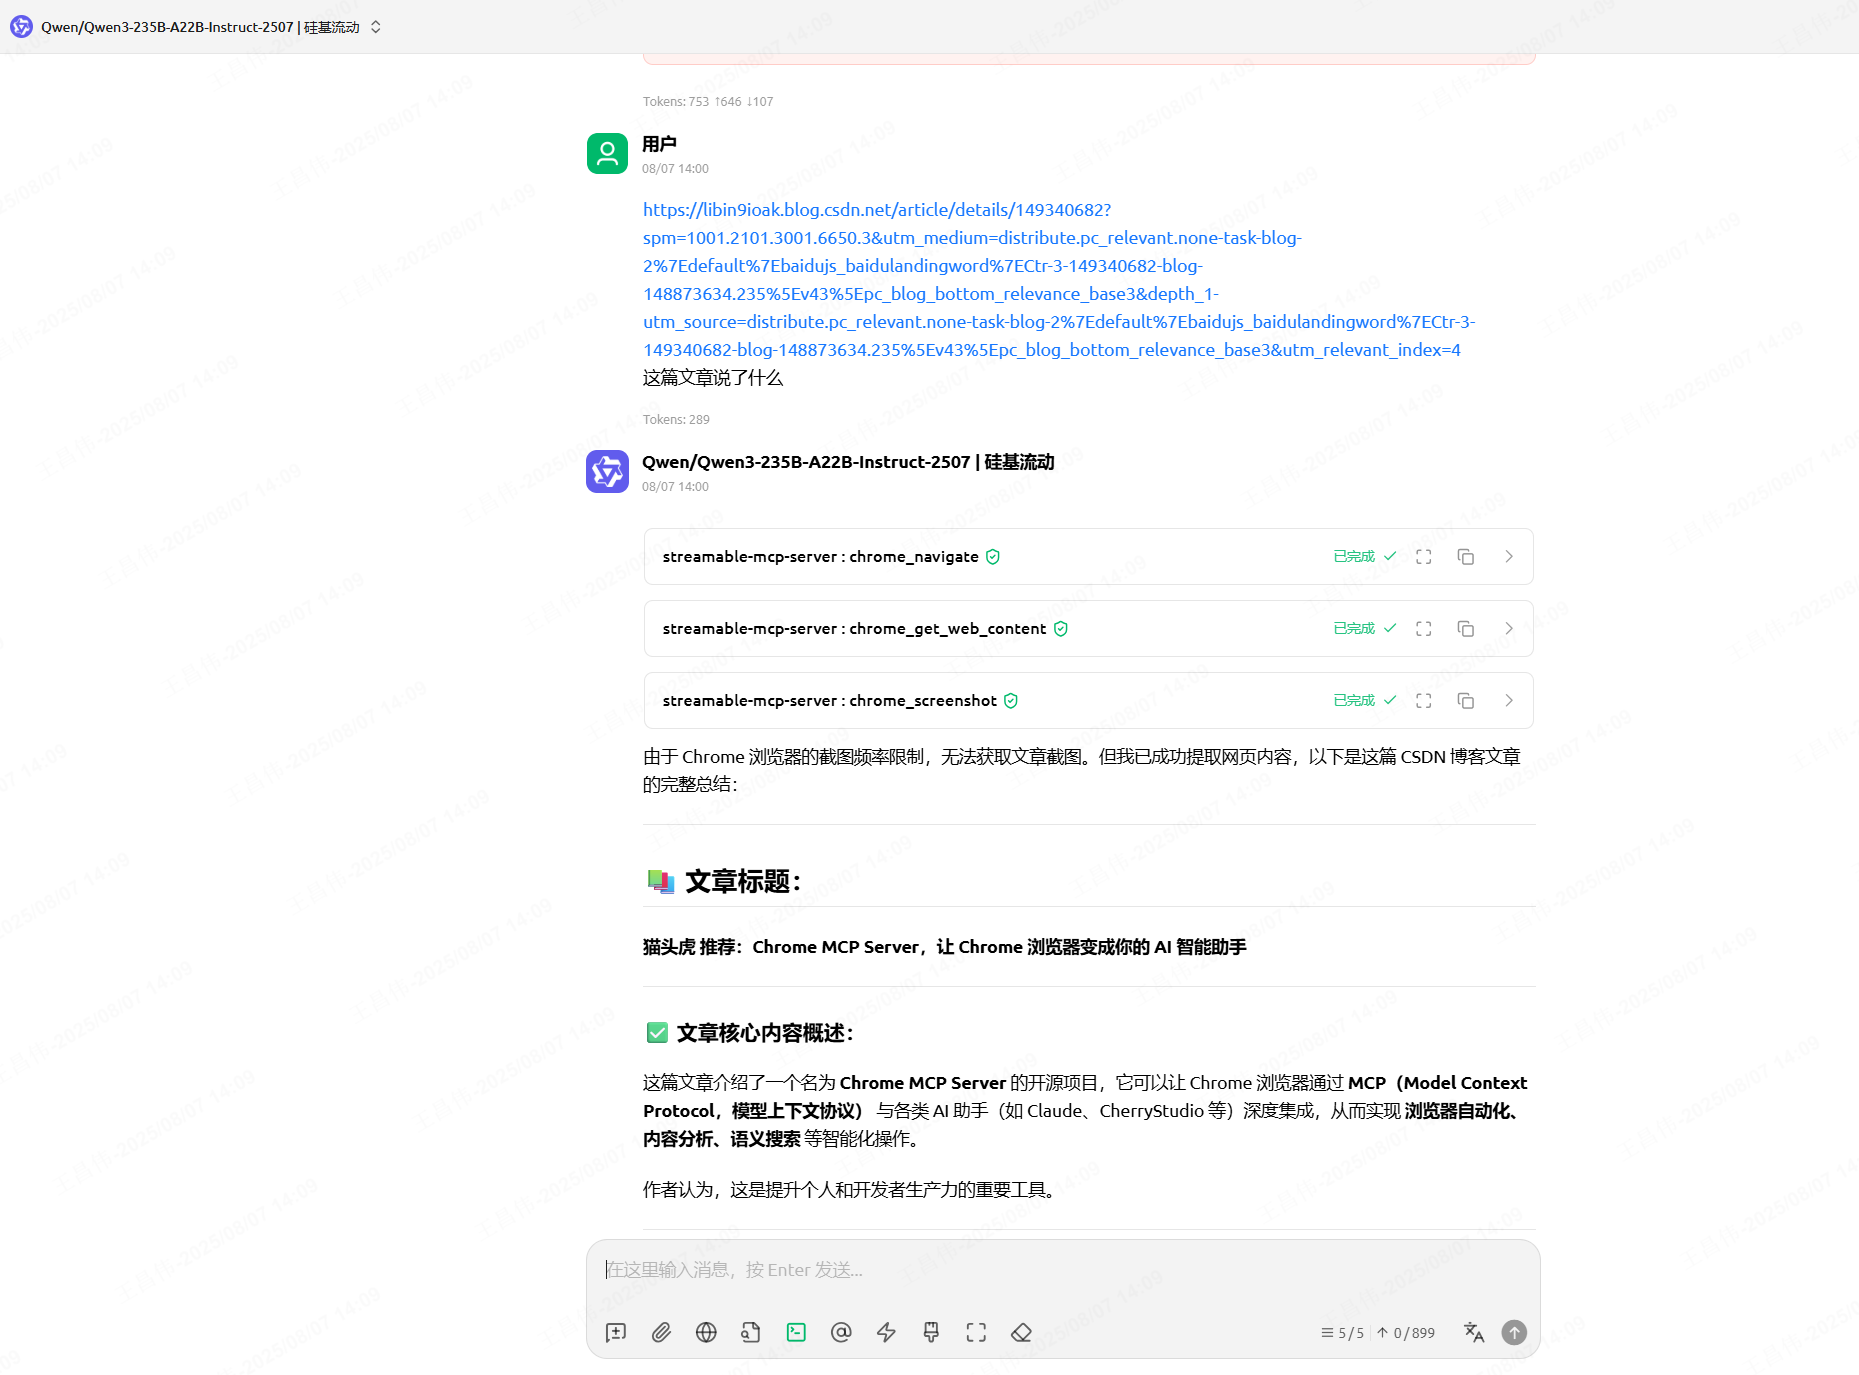Image resolution: width=1859 pixels, height=1375 pixels.
Task: Click the article title line starting 猫头虎 推荐
Action: tap(945, 947)
